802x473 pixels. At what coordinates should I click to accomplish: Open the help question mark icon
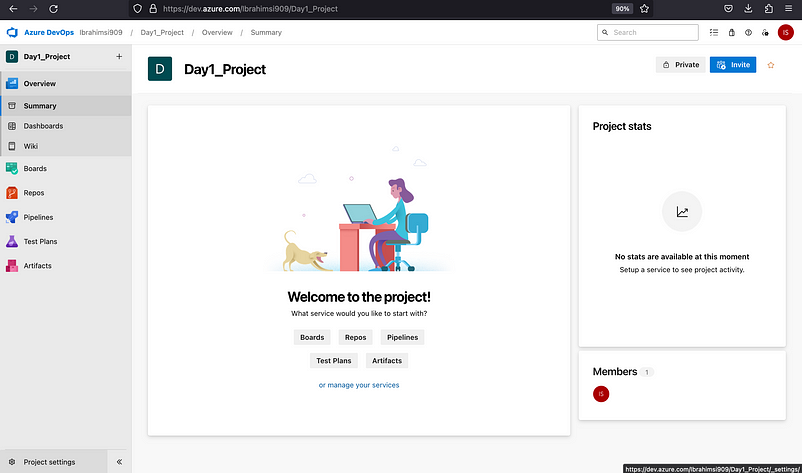tap(748, 32)
